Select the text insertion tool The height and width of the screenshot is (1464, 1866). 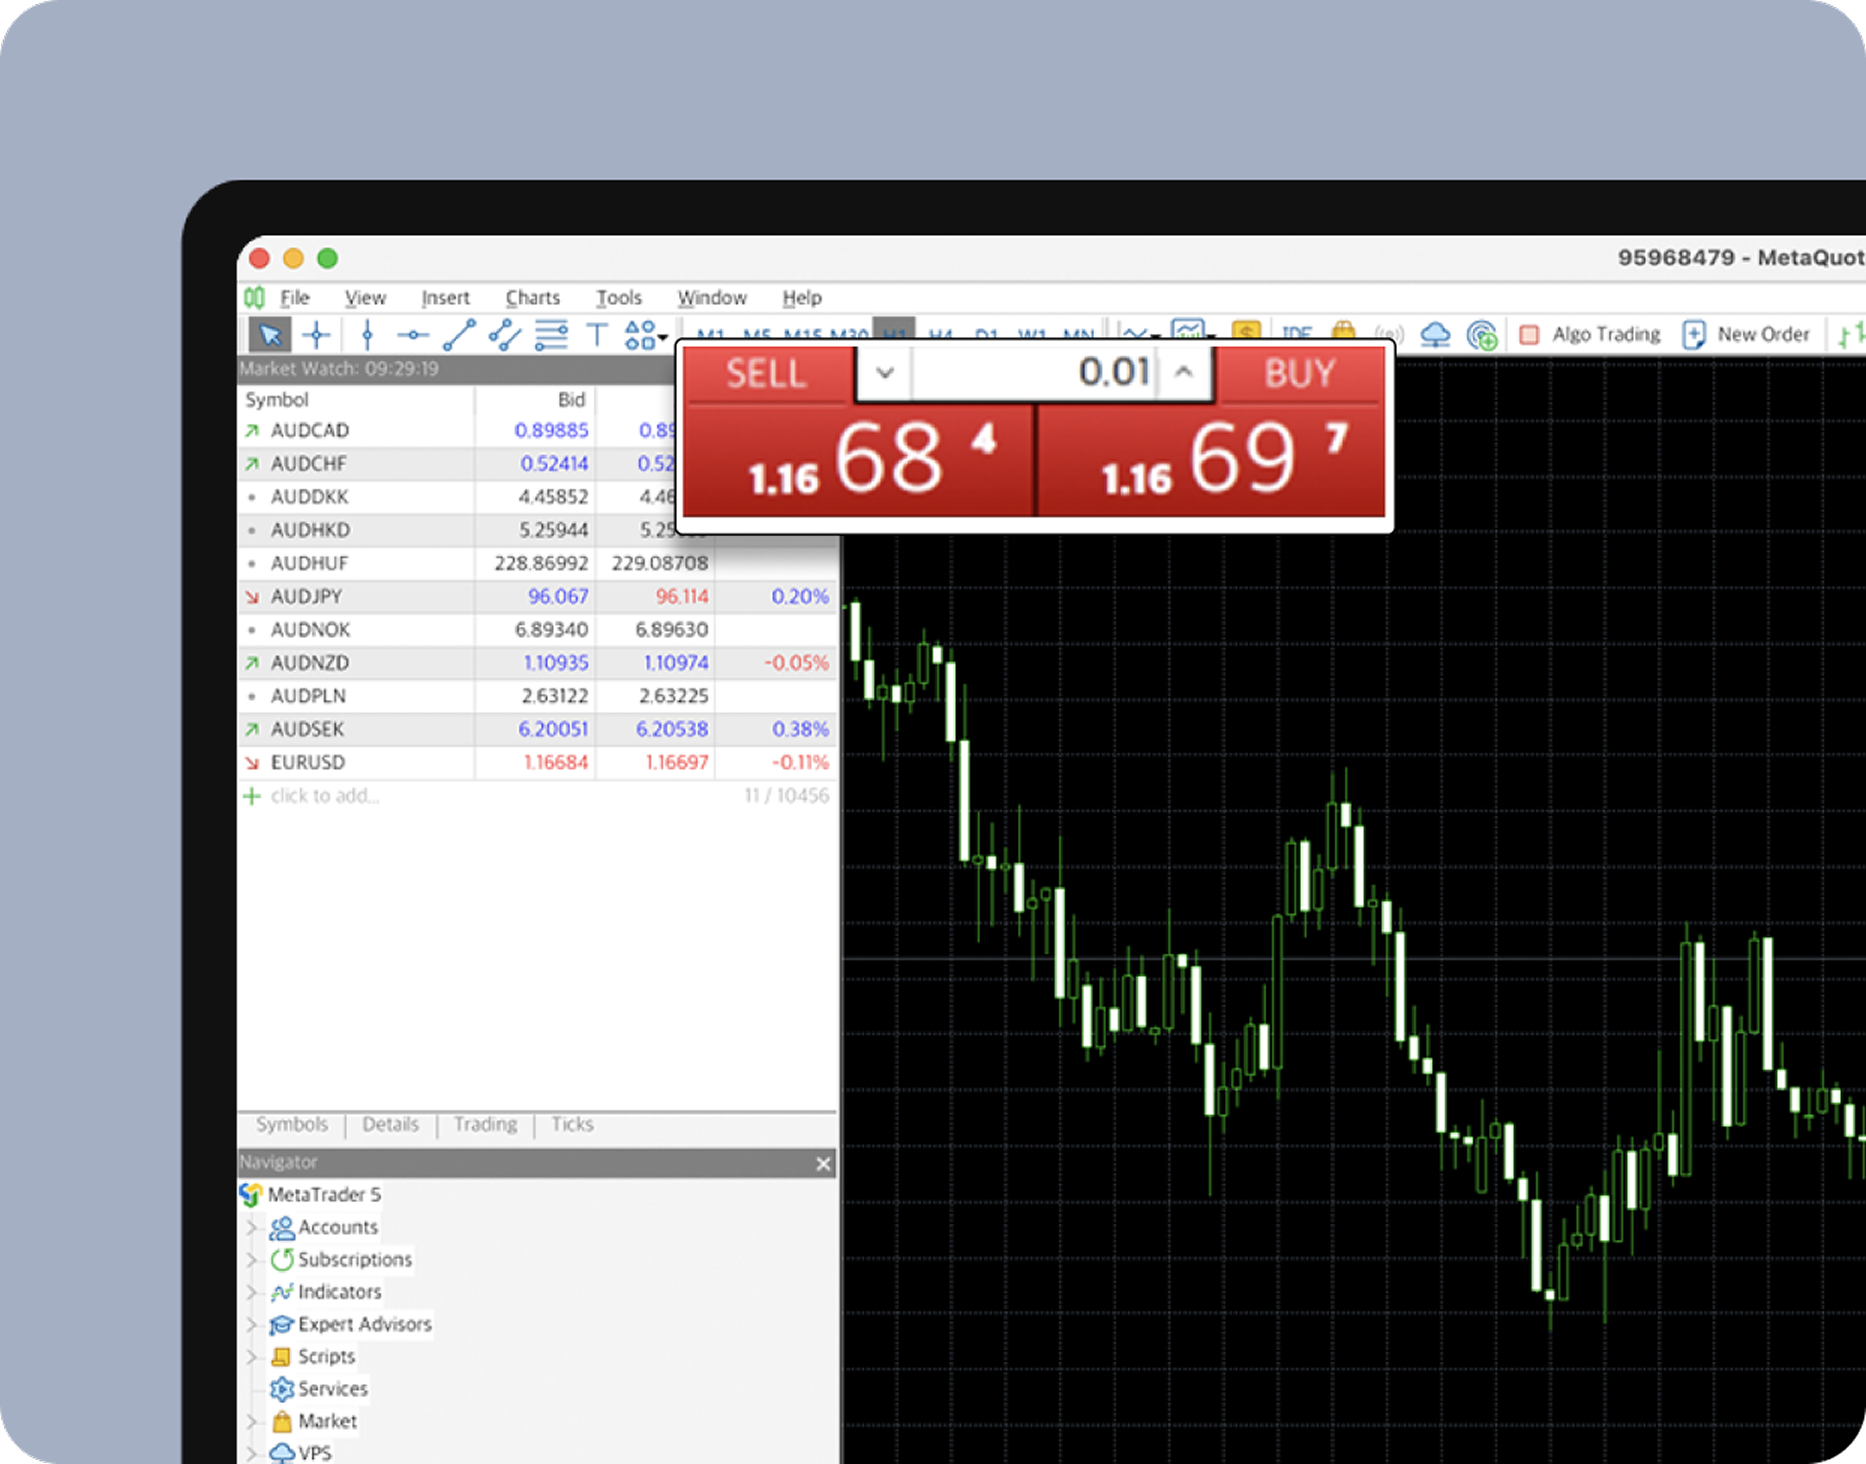(597, 334)
